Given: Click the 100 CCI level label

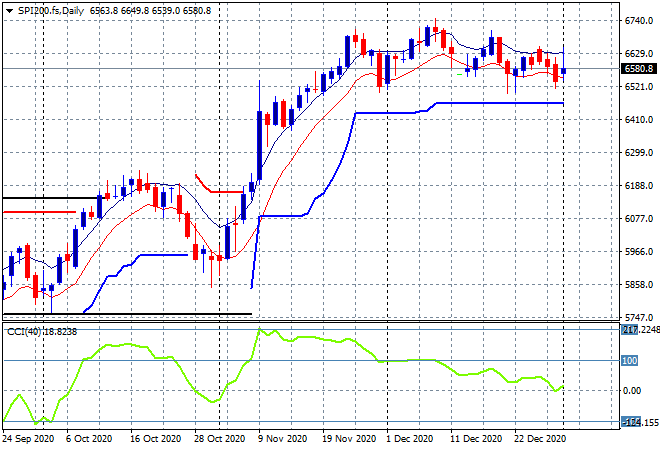Looking at the screenshot, I should point(630,361).
